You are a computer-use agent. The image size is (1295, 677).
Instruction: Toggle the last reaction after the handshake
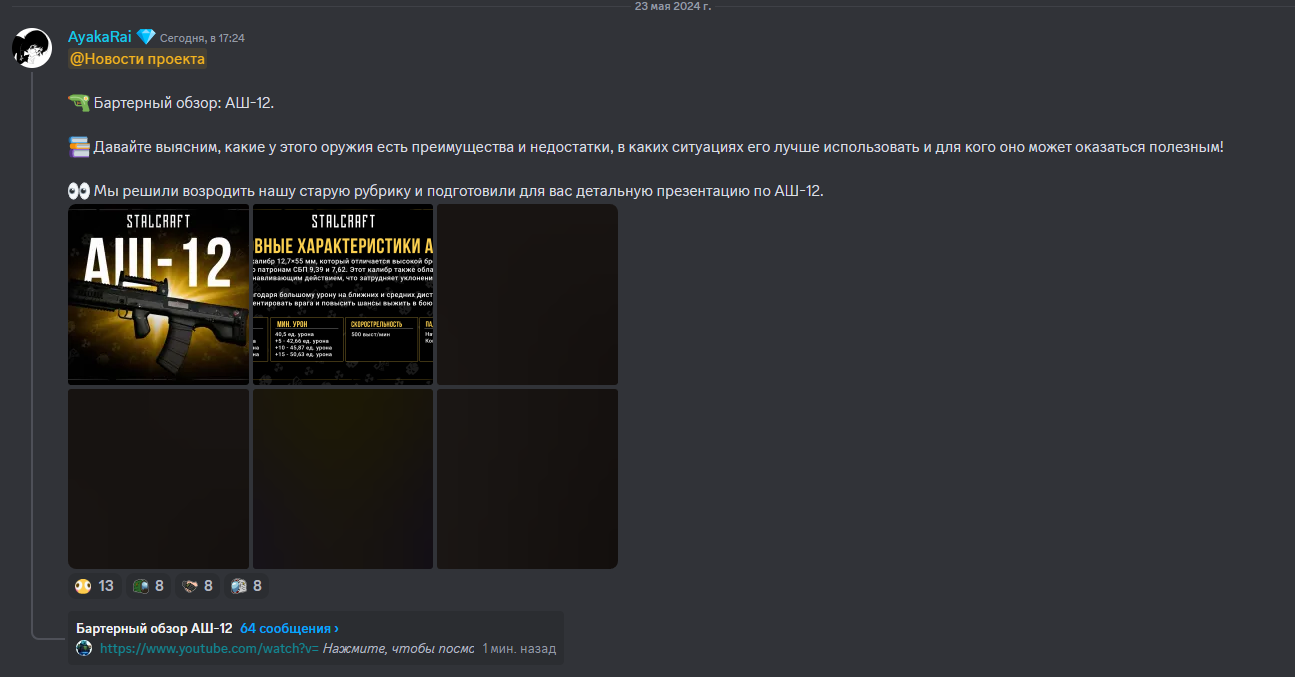(246, 586)
